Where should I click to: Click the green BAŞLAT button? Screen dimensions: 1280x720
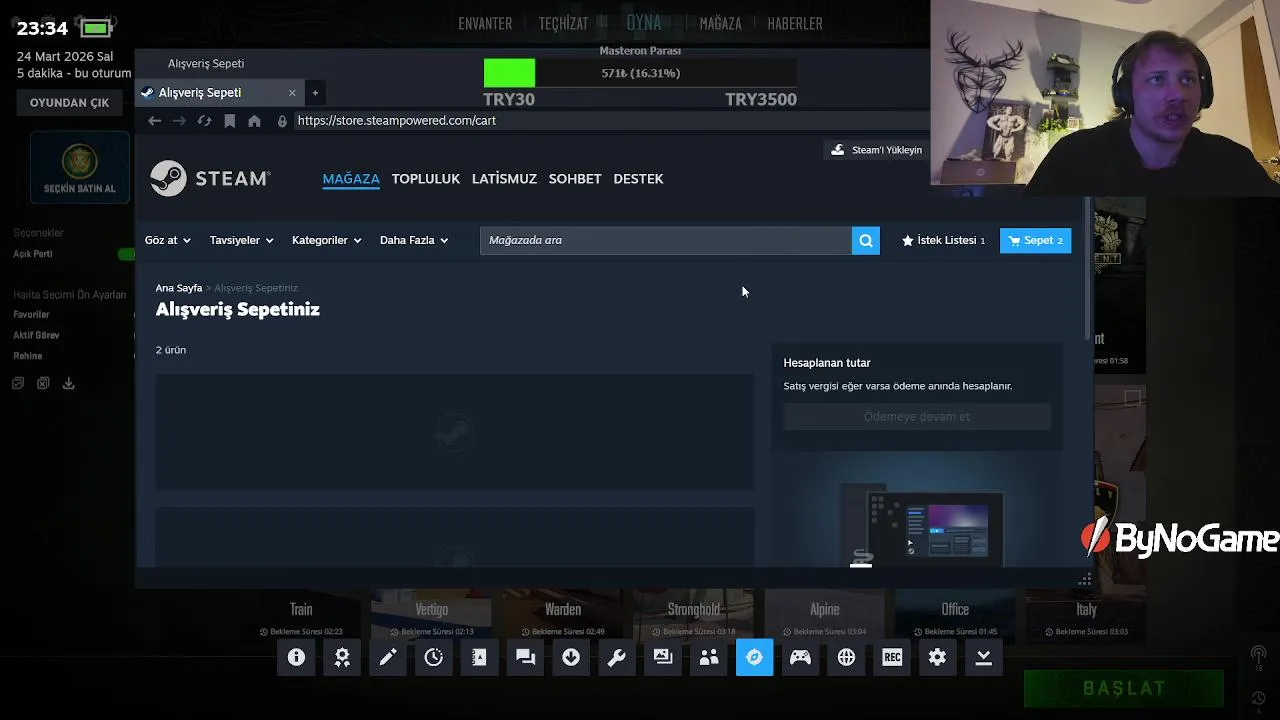tap(1124, 688)
